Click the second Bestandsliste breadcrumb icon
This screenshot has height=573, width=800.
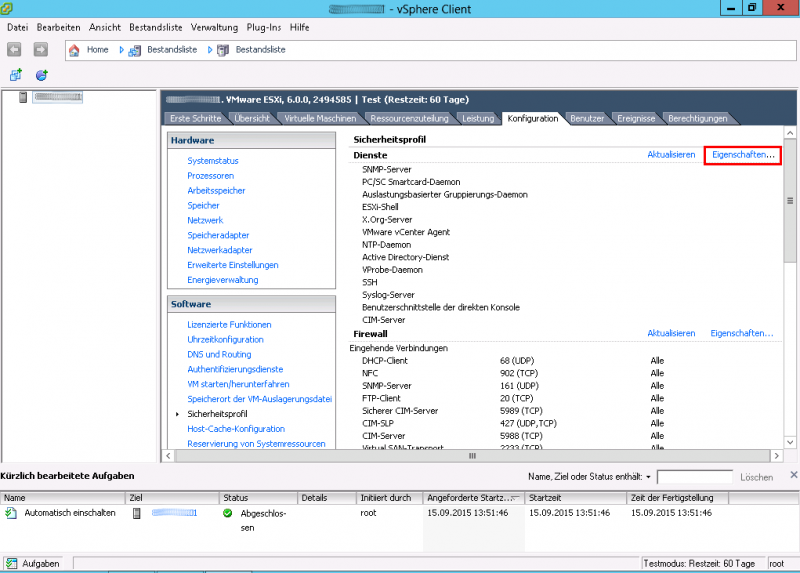(x=223, y=50)
